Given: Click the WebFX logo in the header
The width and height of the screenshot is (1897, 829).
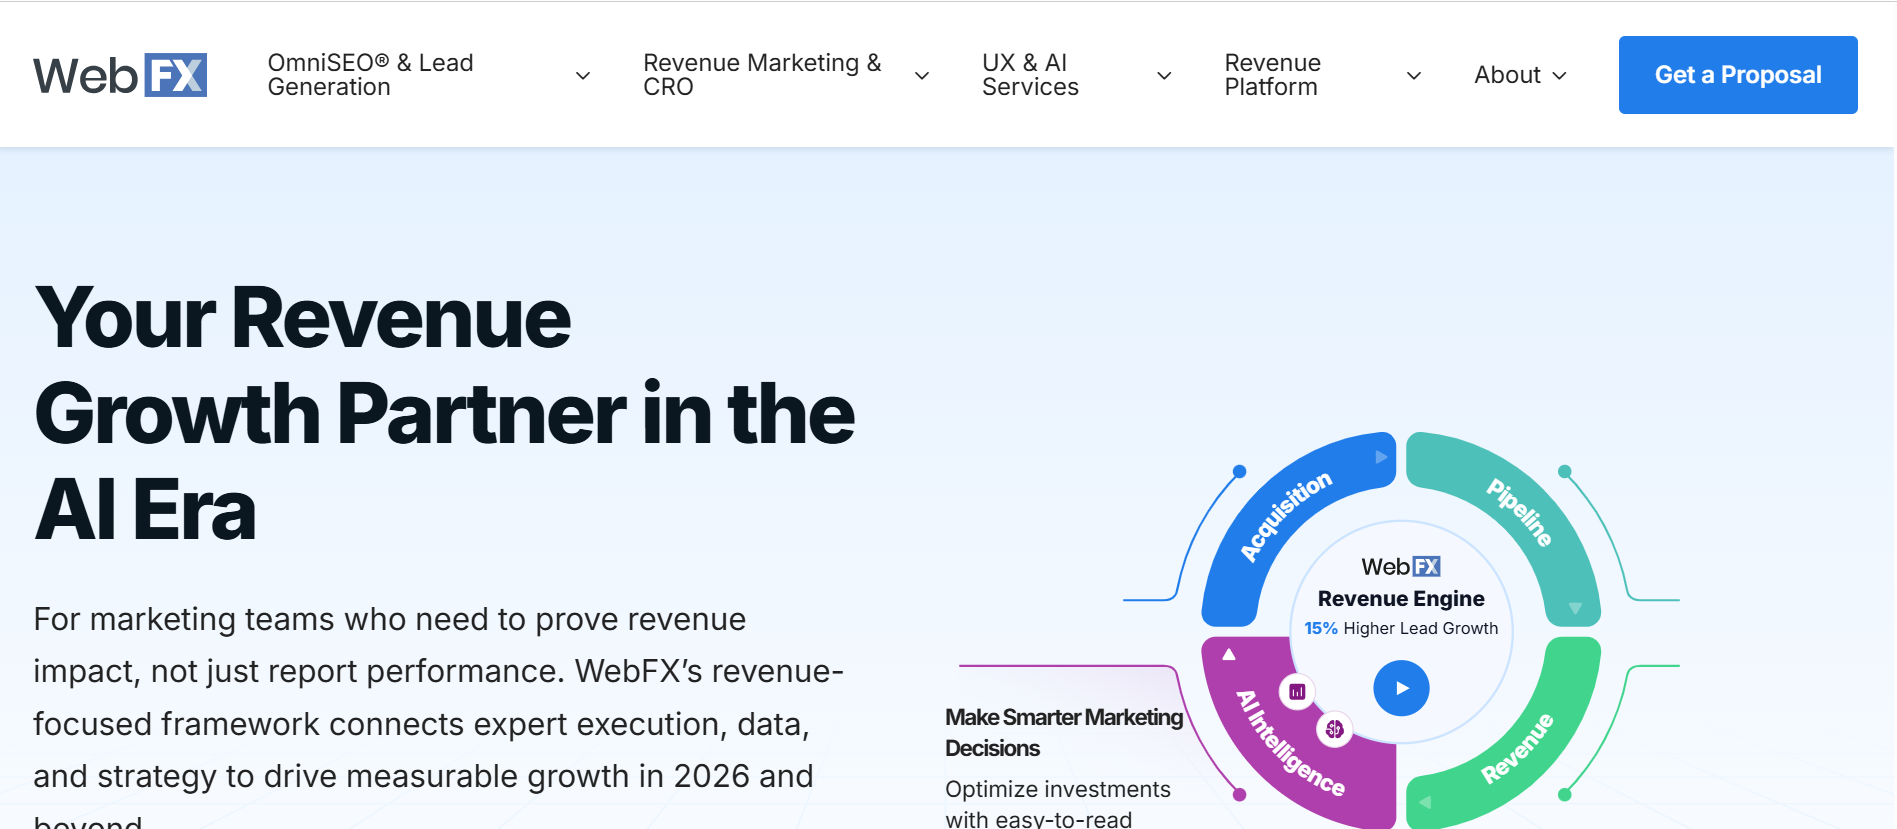Looking at the screenshot, I should coord(120,75).
